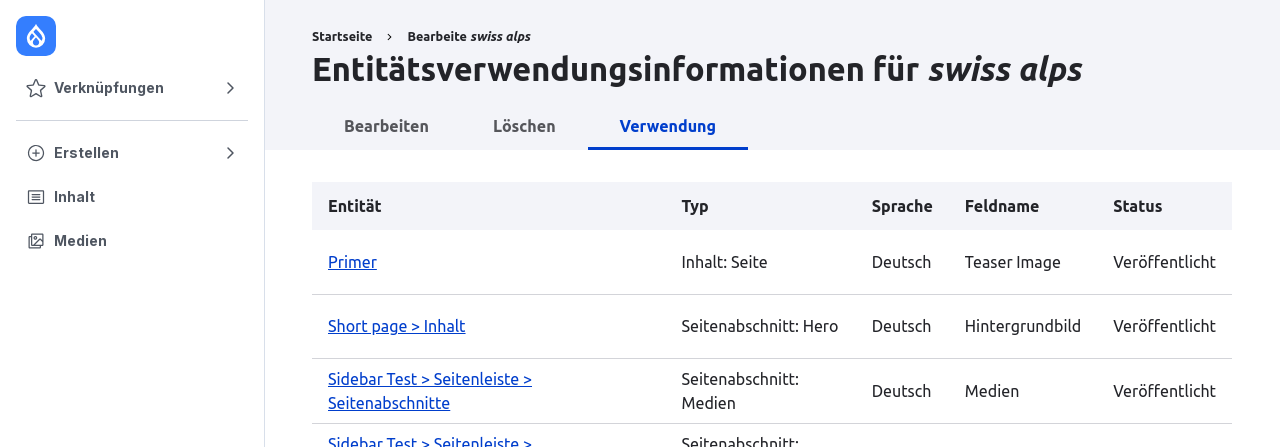This screenshot has height=447, width=1280.
Task: Click Veröffentlicht status in Short page row
Action: (1164, 326)
